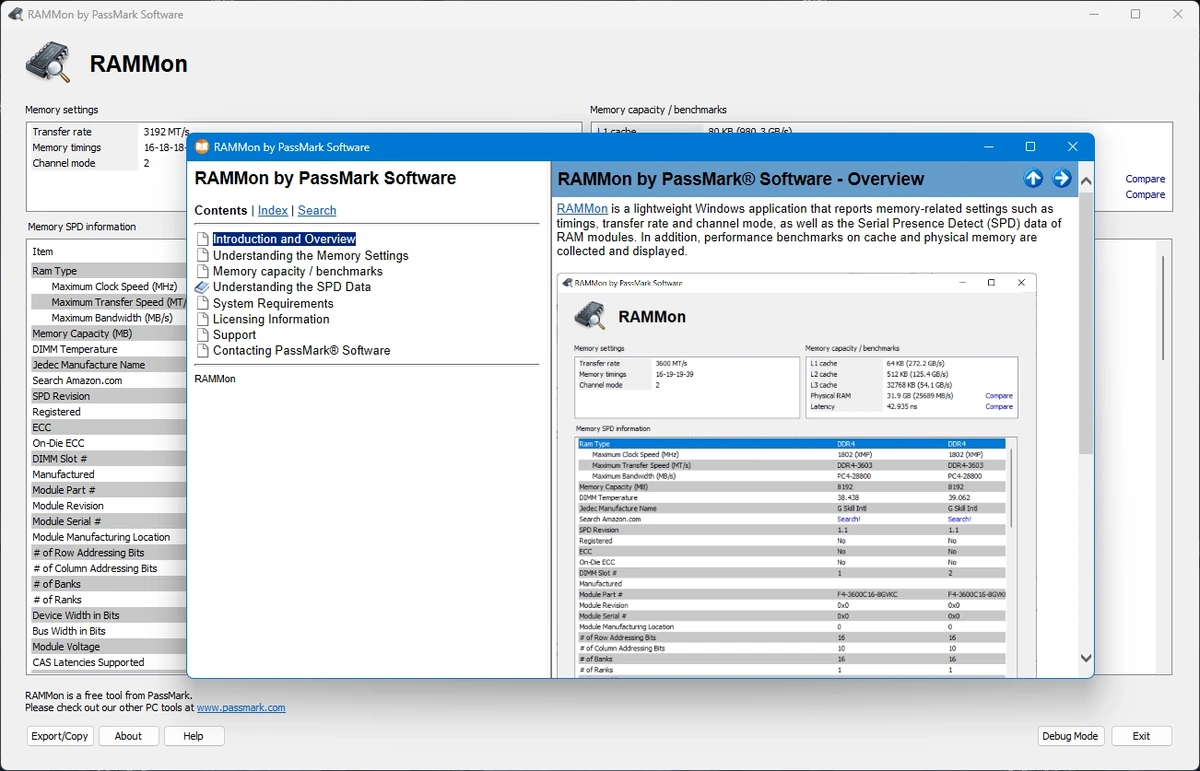Open the About dialog
The image size is (1200, 771).
128,736
